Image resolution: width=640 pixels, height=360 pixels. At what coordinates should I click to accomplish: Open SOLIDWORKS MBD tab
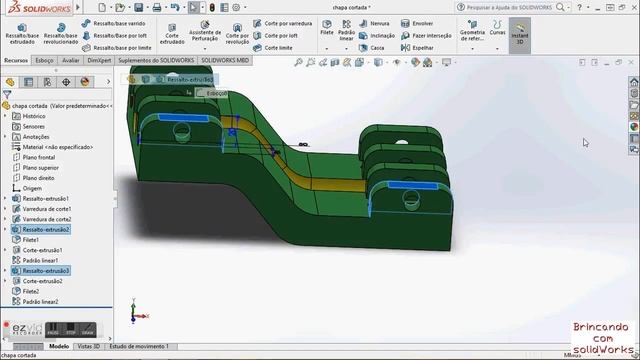(225, 60)
